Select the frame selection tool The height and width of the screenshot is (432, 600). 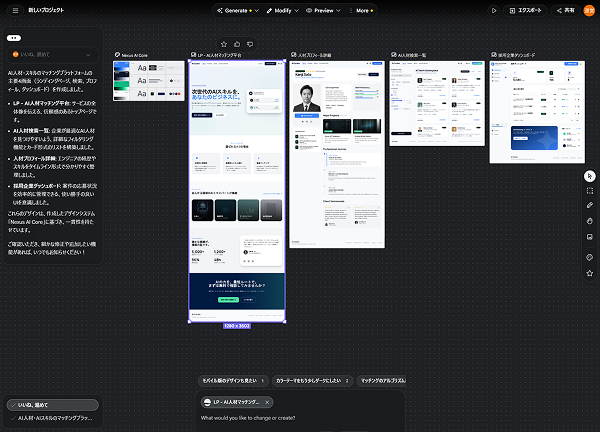click(x=589, y=191)
